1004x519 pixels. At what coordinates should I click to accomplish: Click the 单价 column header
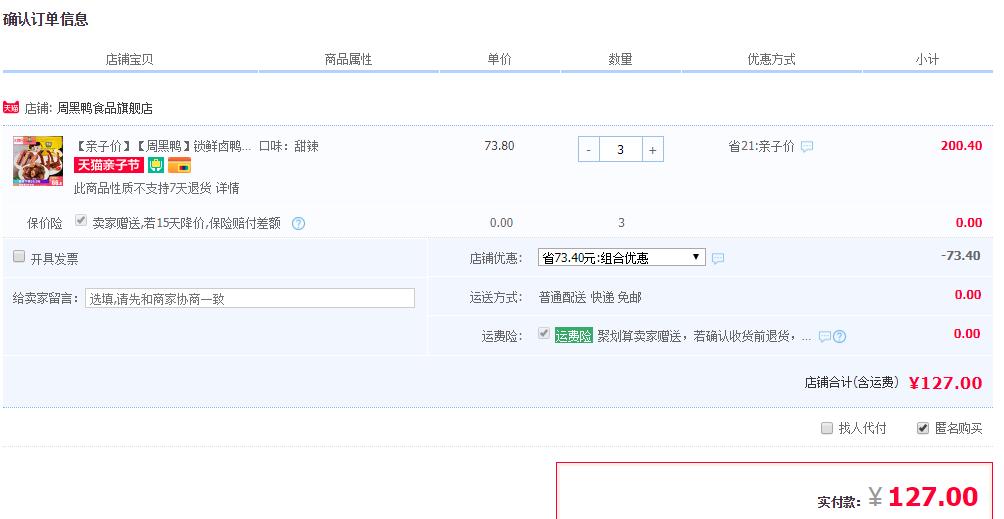[499, 60]
